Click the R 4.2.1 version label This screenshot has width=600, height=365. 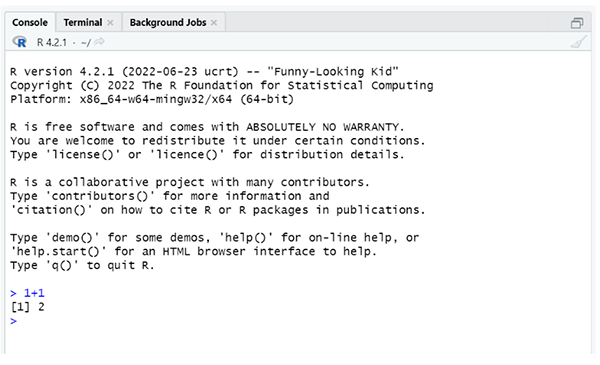click(x=52, y=42)
